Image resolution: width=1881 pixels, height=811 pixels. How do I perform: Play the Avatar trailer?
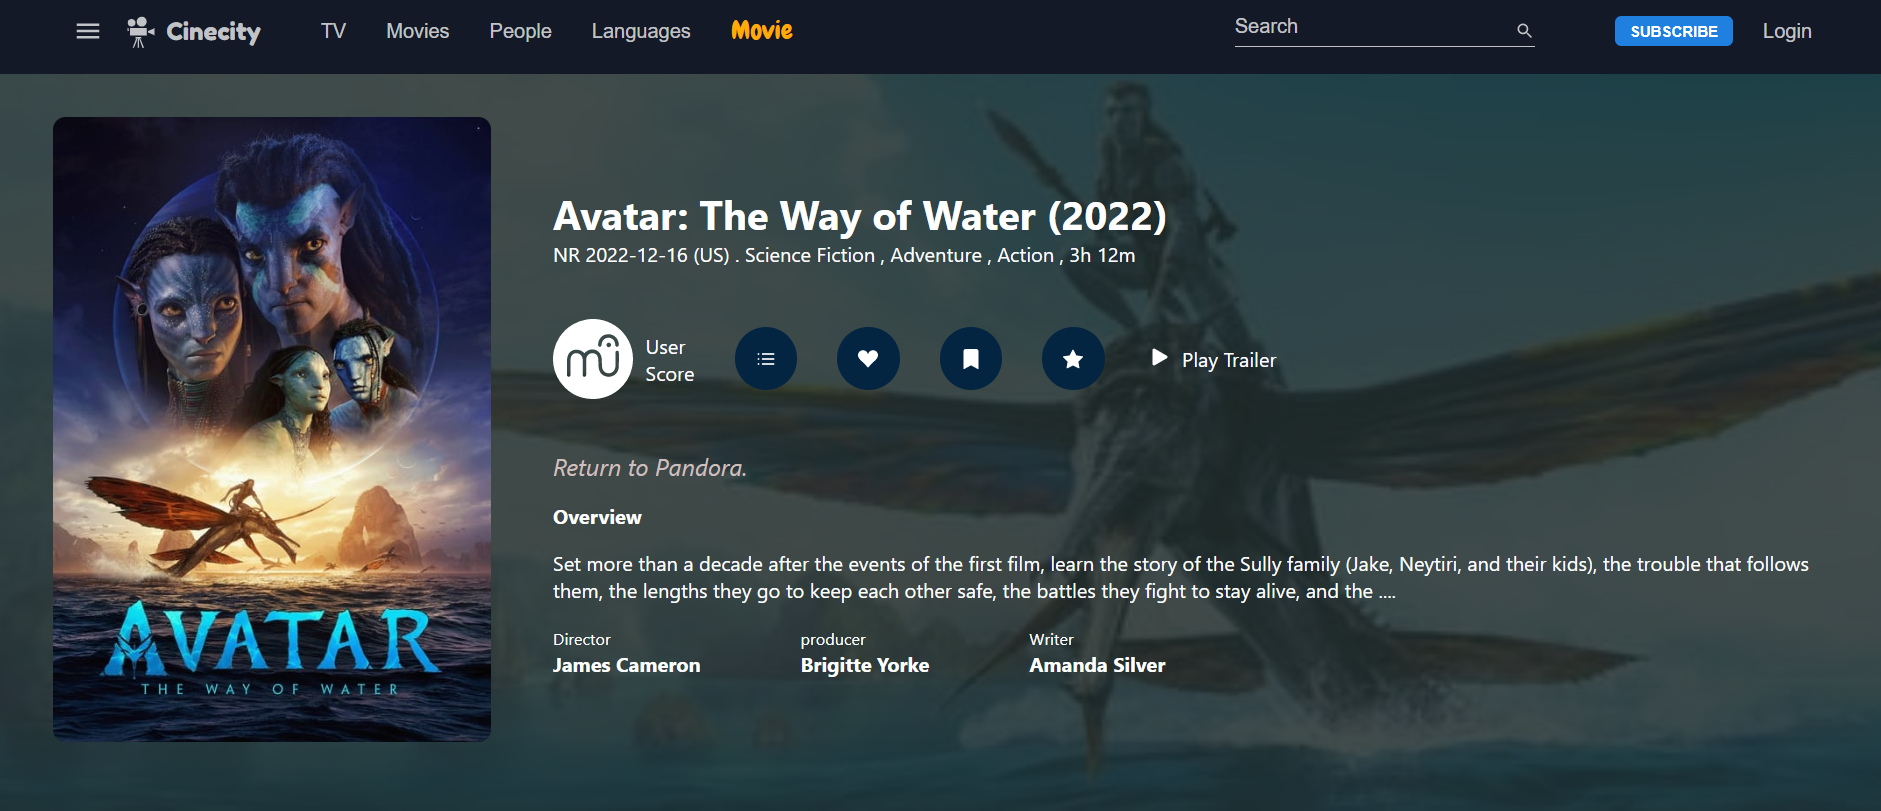point(1214,360)
